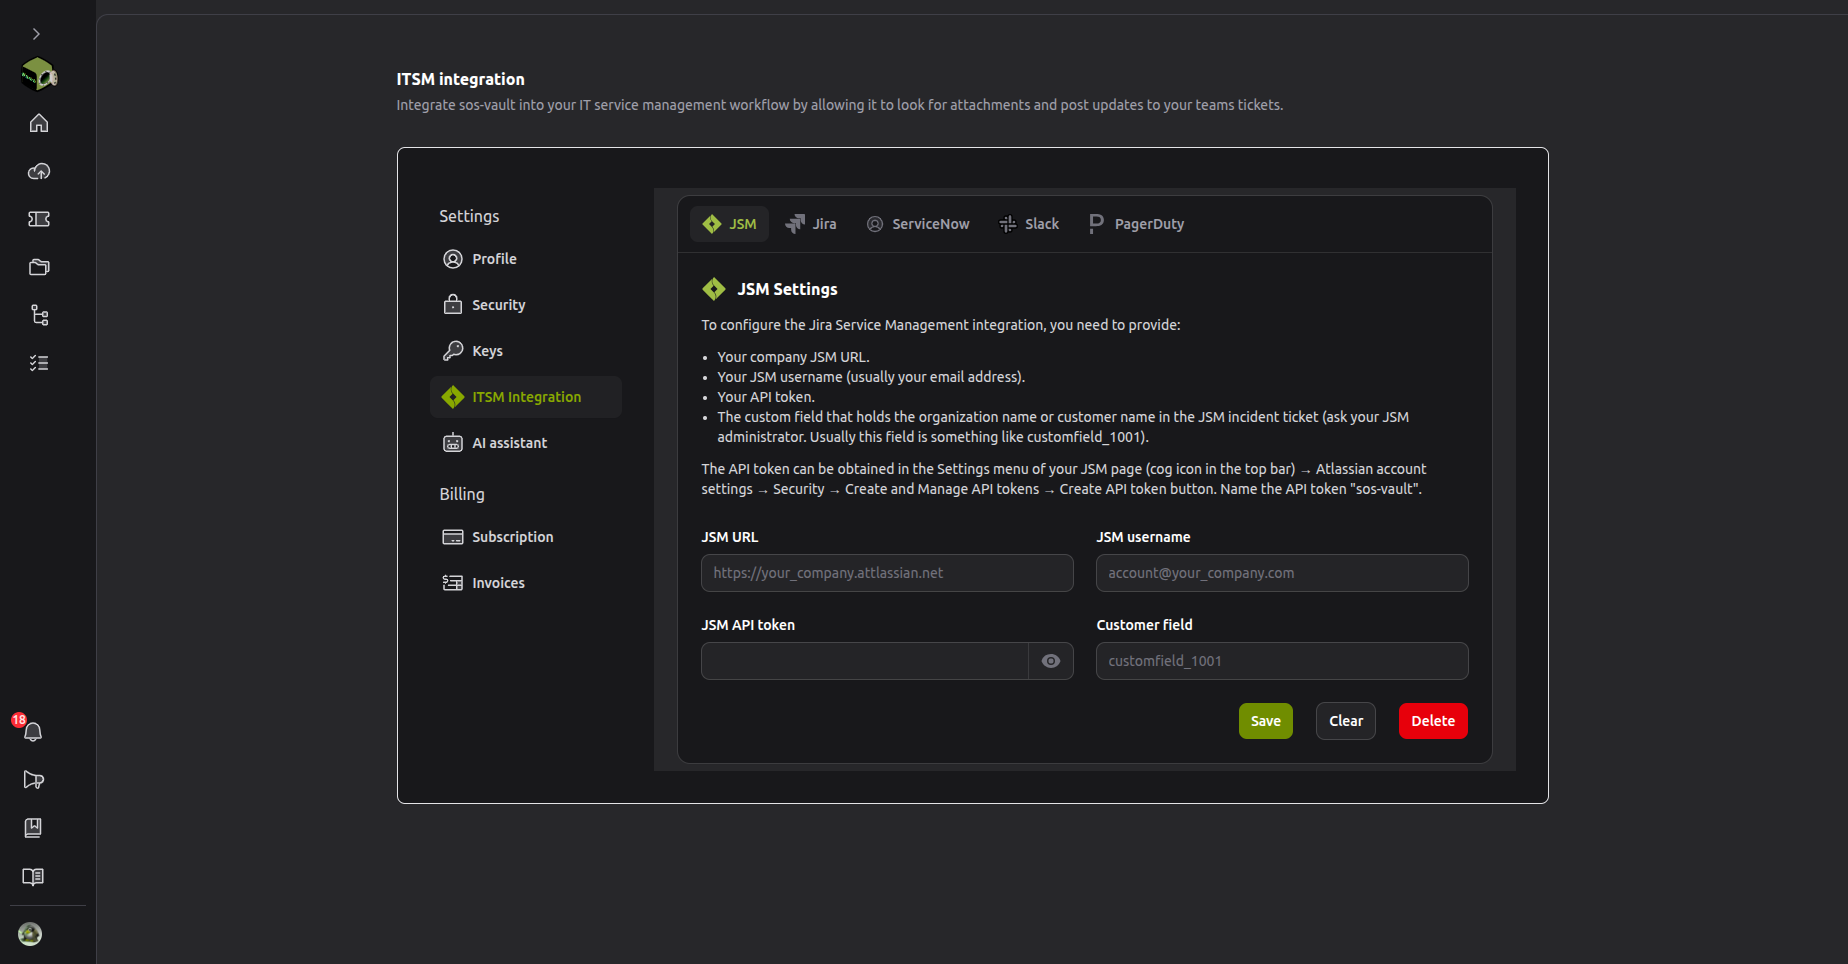
Task: Click the 'Settings' section label
Action: coord(469,216)
